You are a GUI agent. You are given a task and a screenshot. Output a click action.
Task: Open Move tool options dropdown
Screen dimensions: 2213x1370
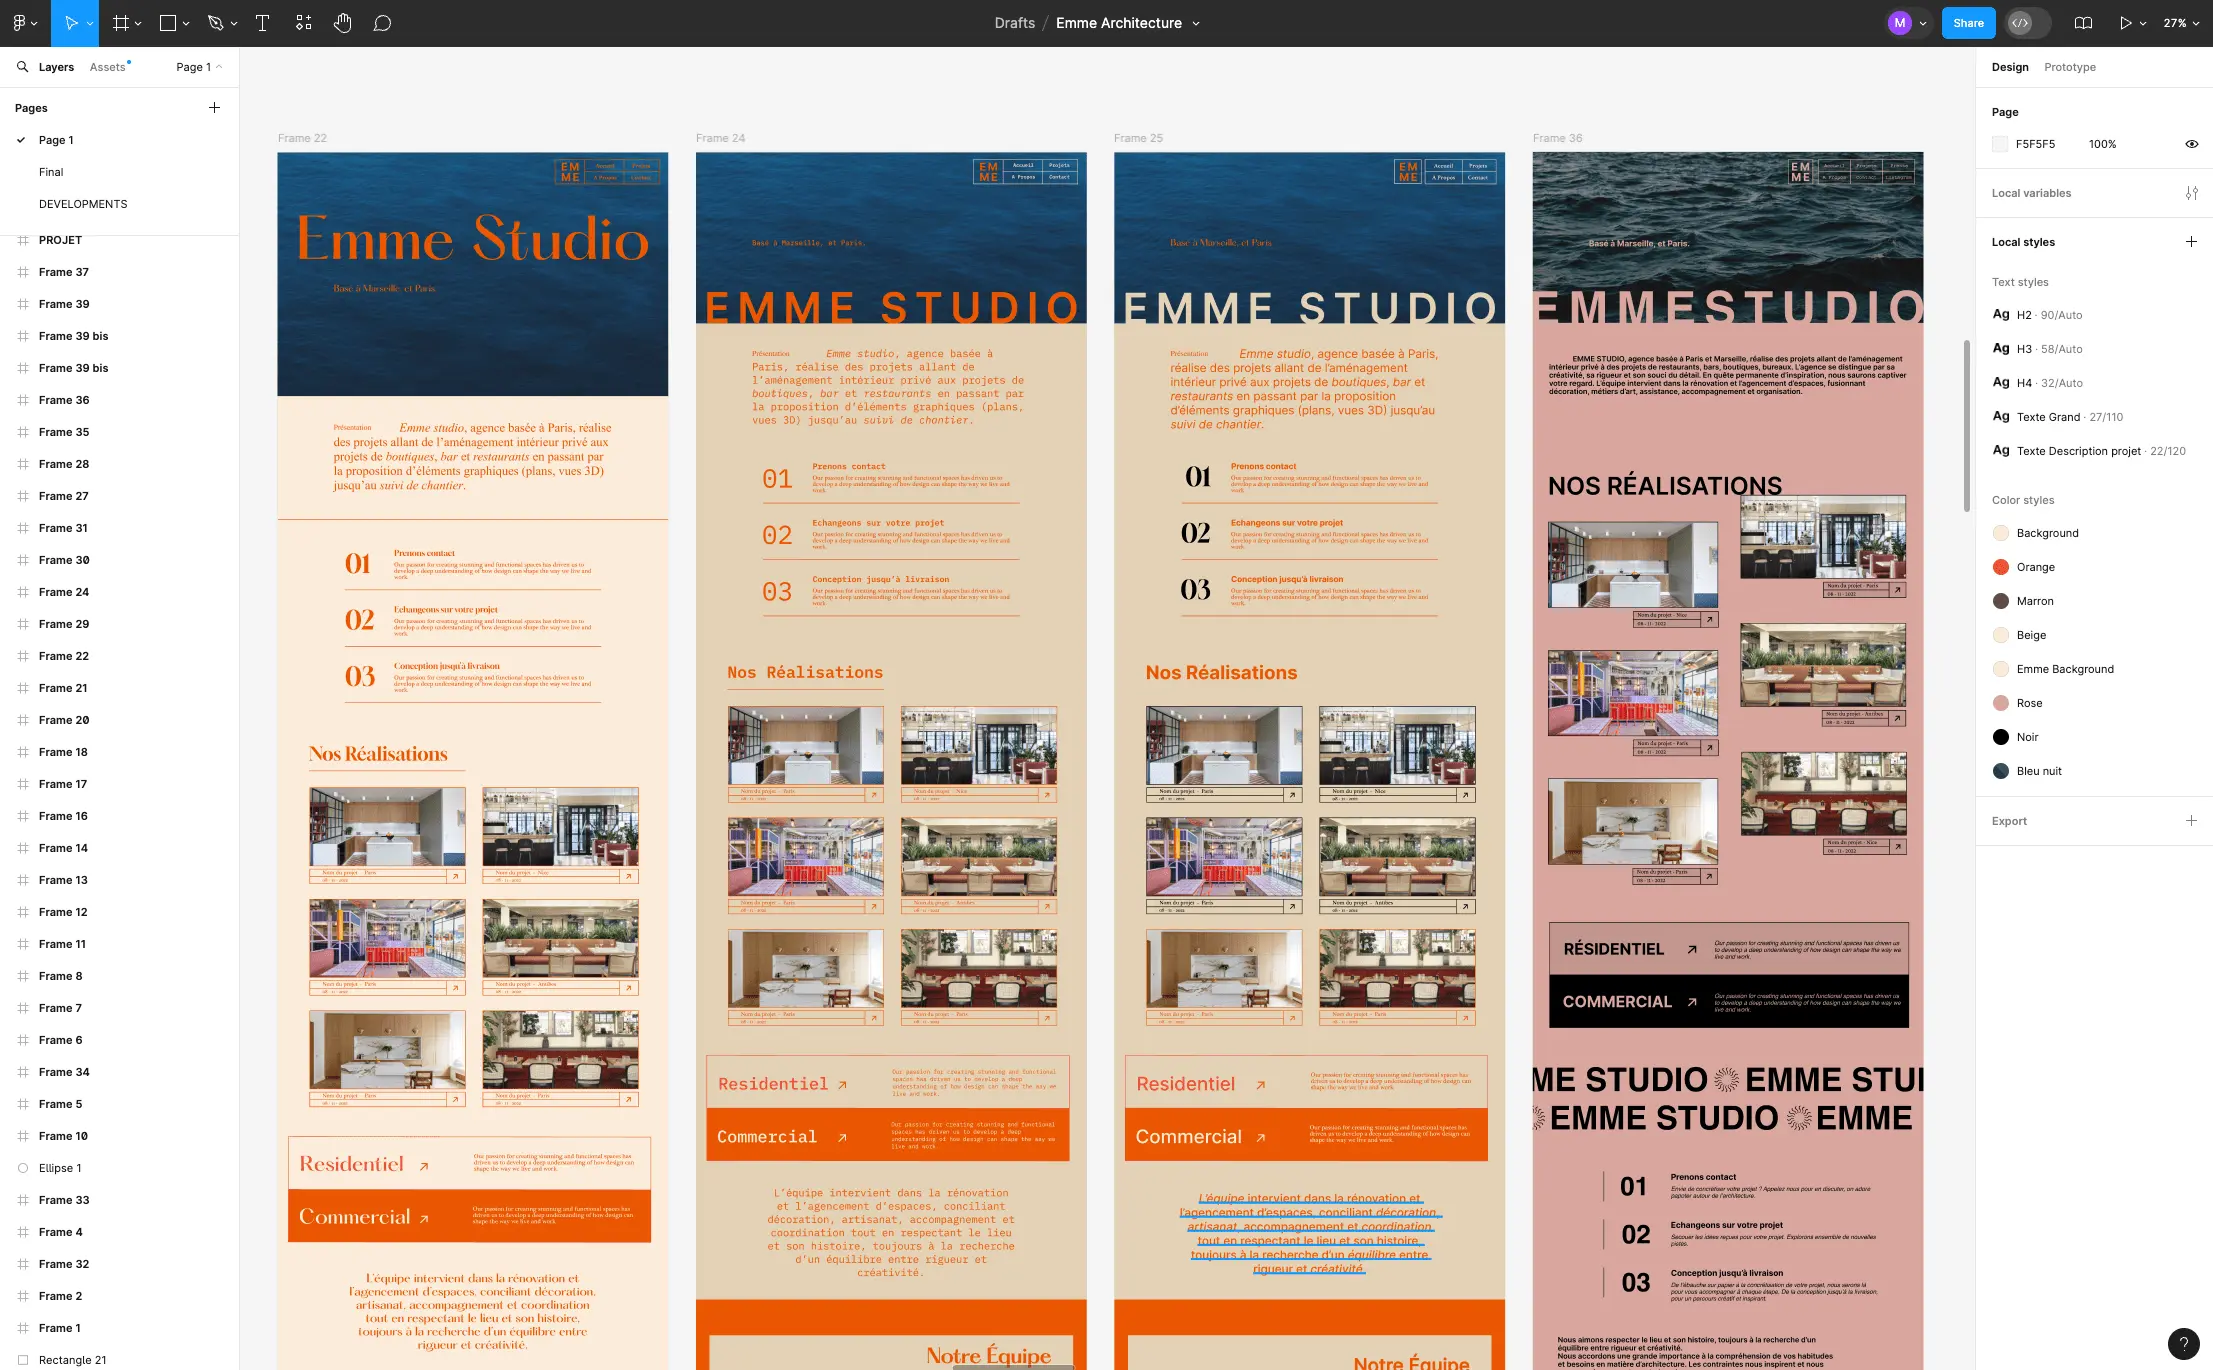tap(90, 23)
